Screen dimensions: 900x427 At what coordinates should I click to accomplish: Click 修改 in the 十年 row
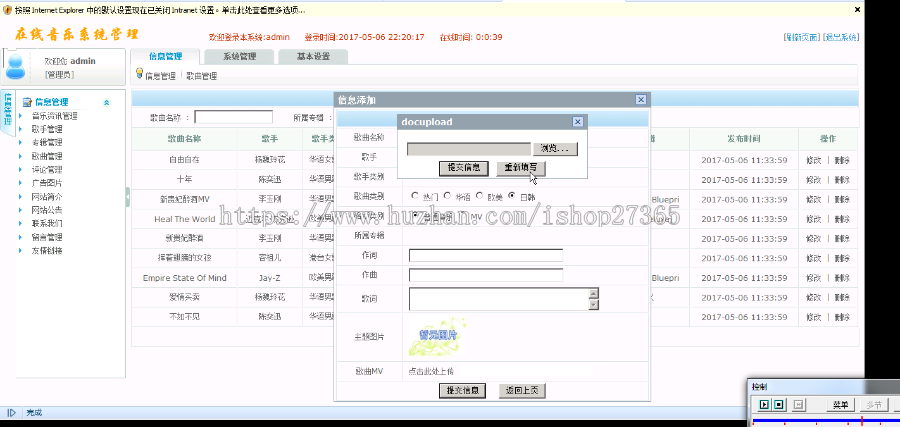(x=813, y=180)
